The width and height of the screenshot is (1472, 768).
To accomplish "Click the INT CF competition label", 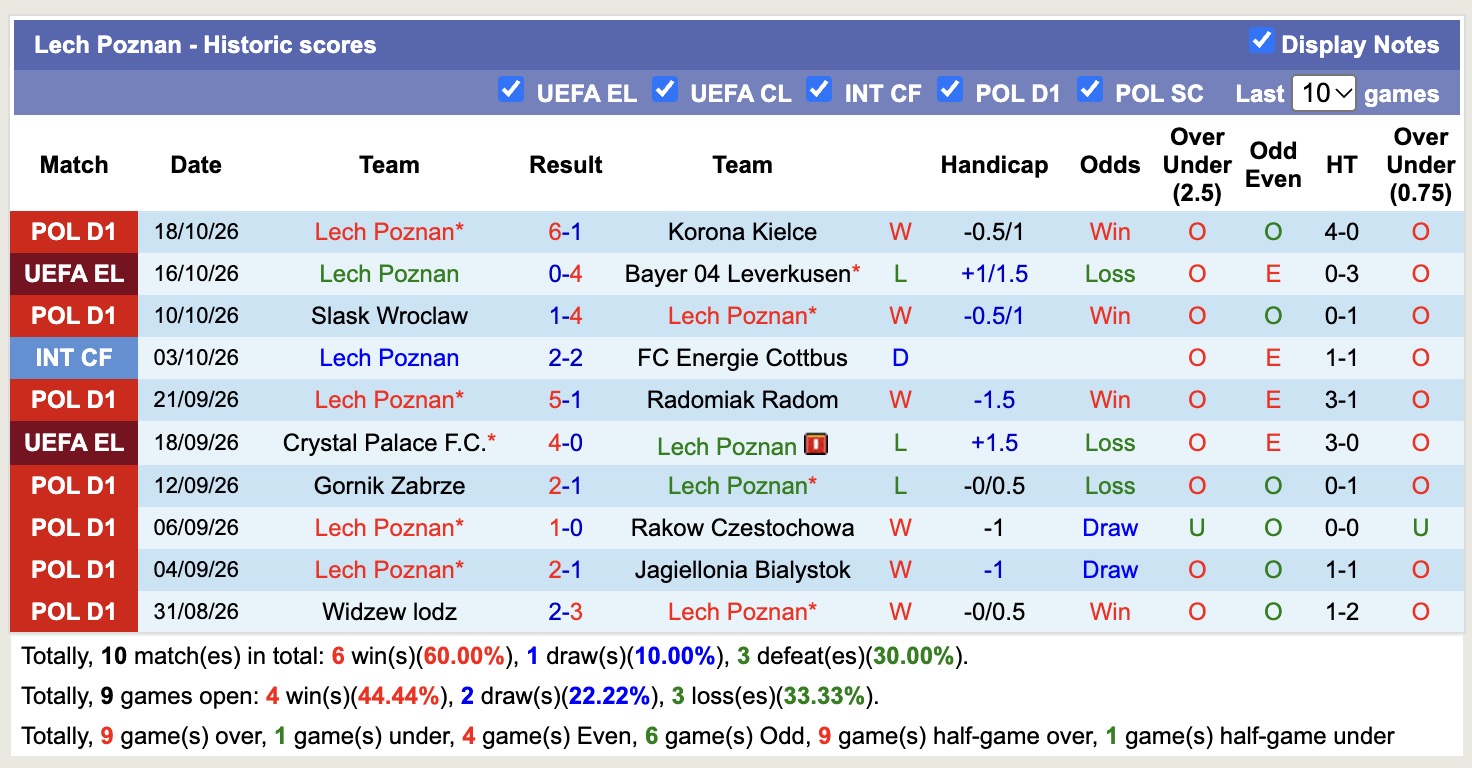I will click(x=74, y=358).
